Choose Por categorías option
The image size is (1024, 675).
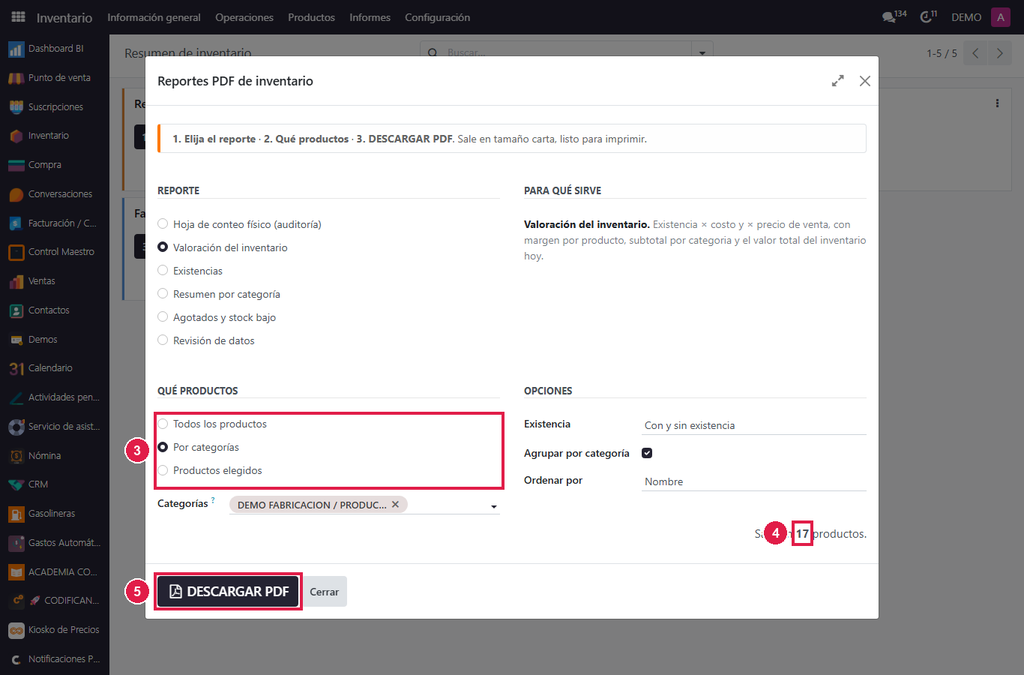coord(163,447)
